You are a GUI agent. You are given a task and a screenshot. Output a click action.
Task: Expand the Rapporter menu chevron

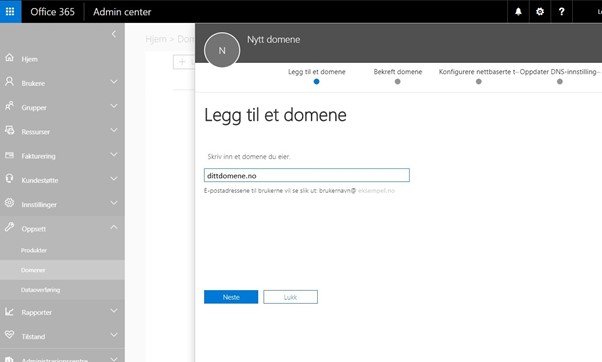114,311
